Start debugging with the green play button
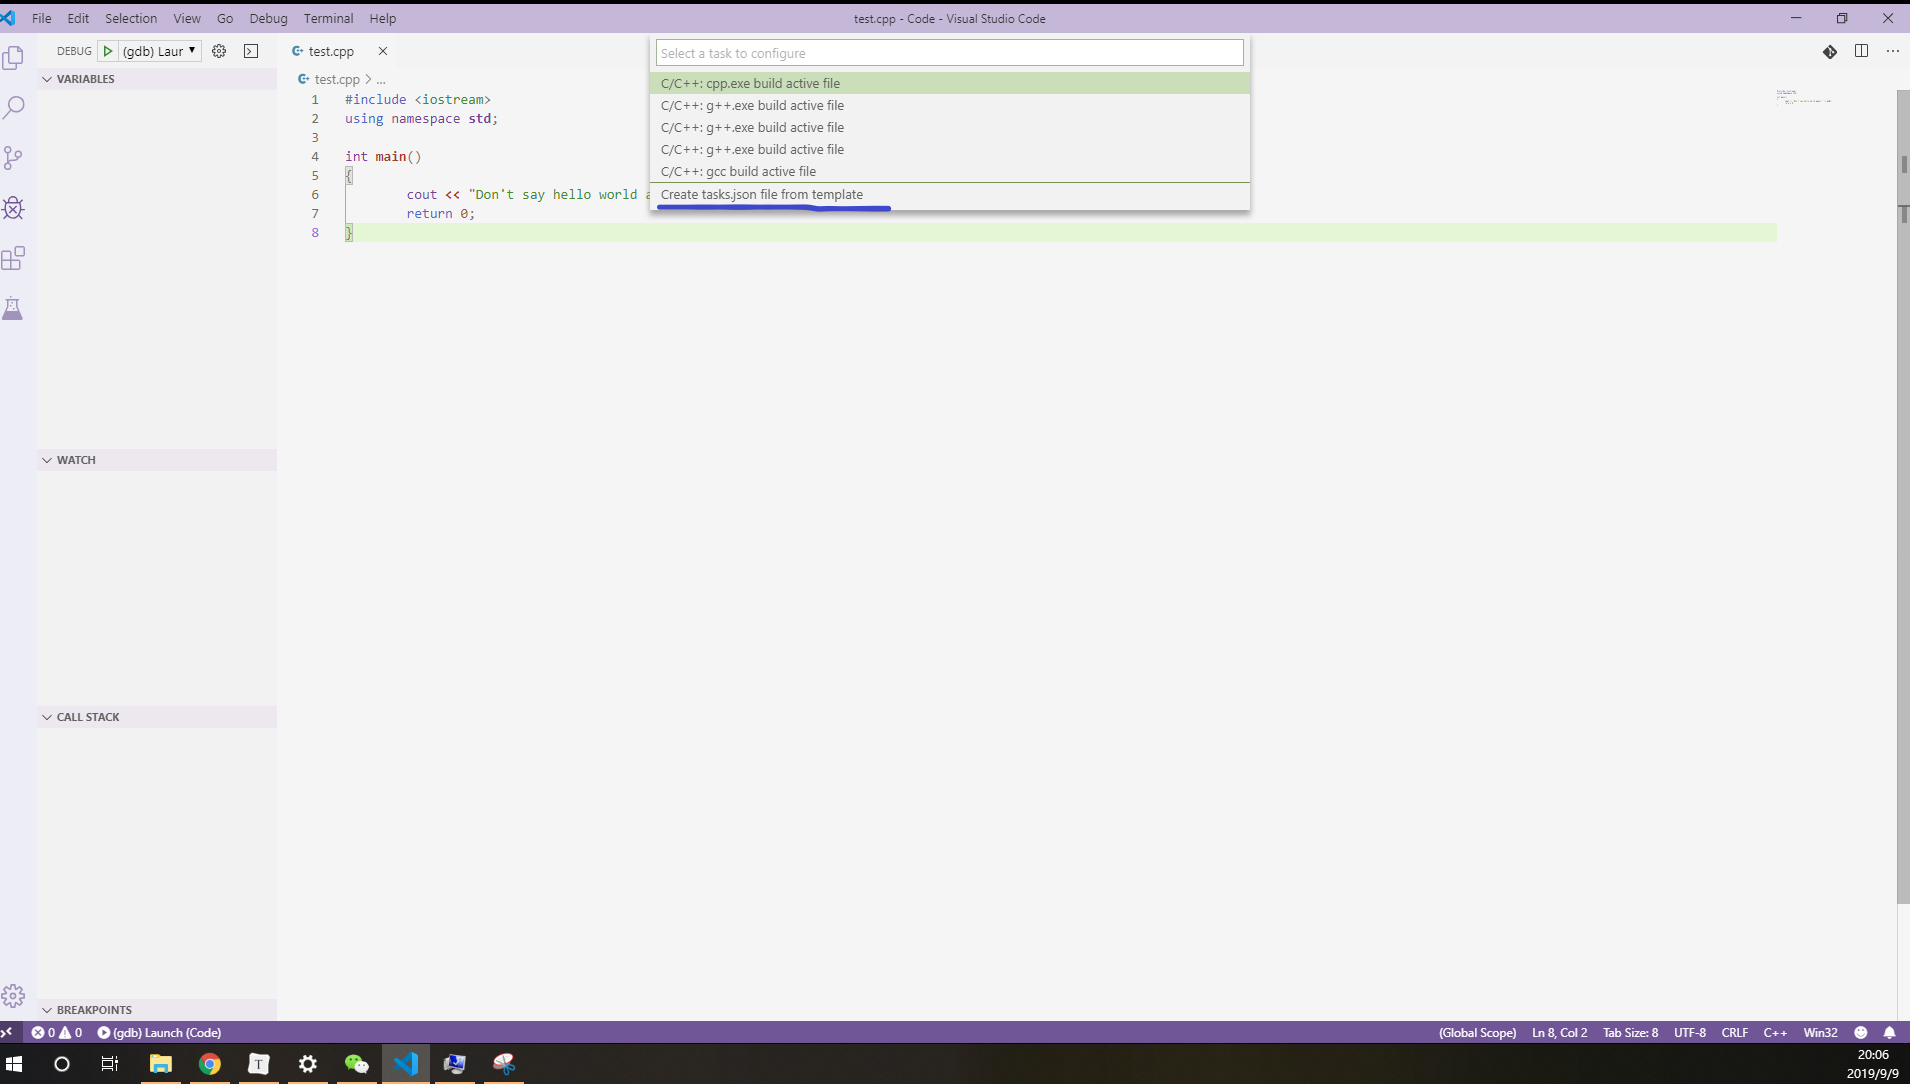 click(107, 51)
